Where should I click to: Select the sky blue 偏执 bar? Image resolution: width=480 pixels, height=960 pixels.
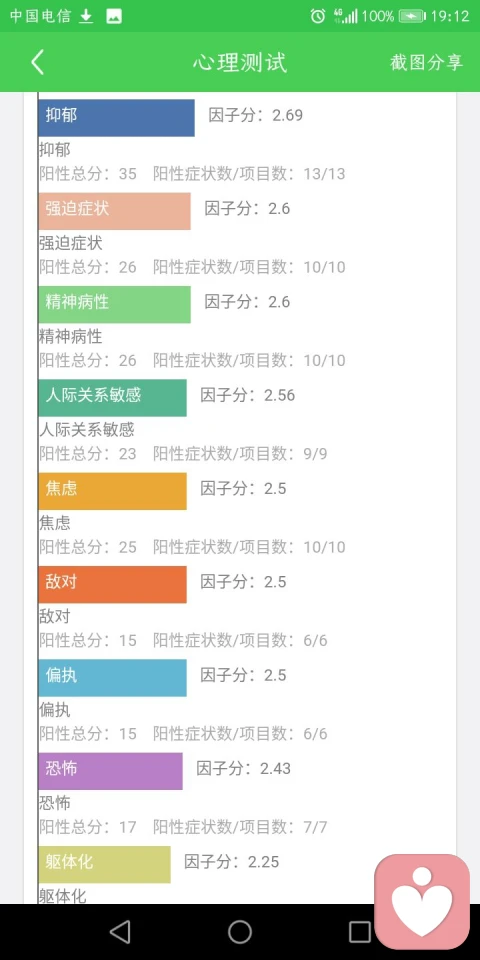point(113,678)
